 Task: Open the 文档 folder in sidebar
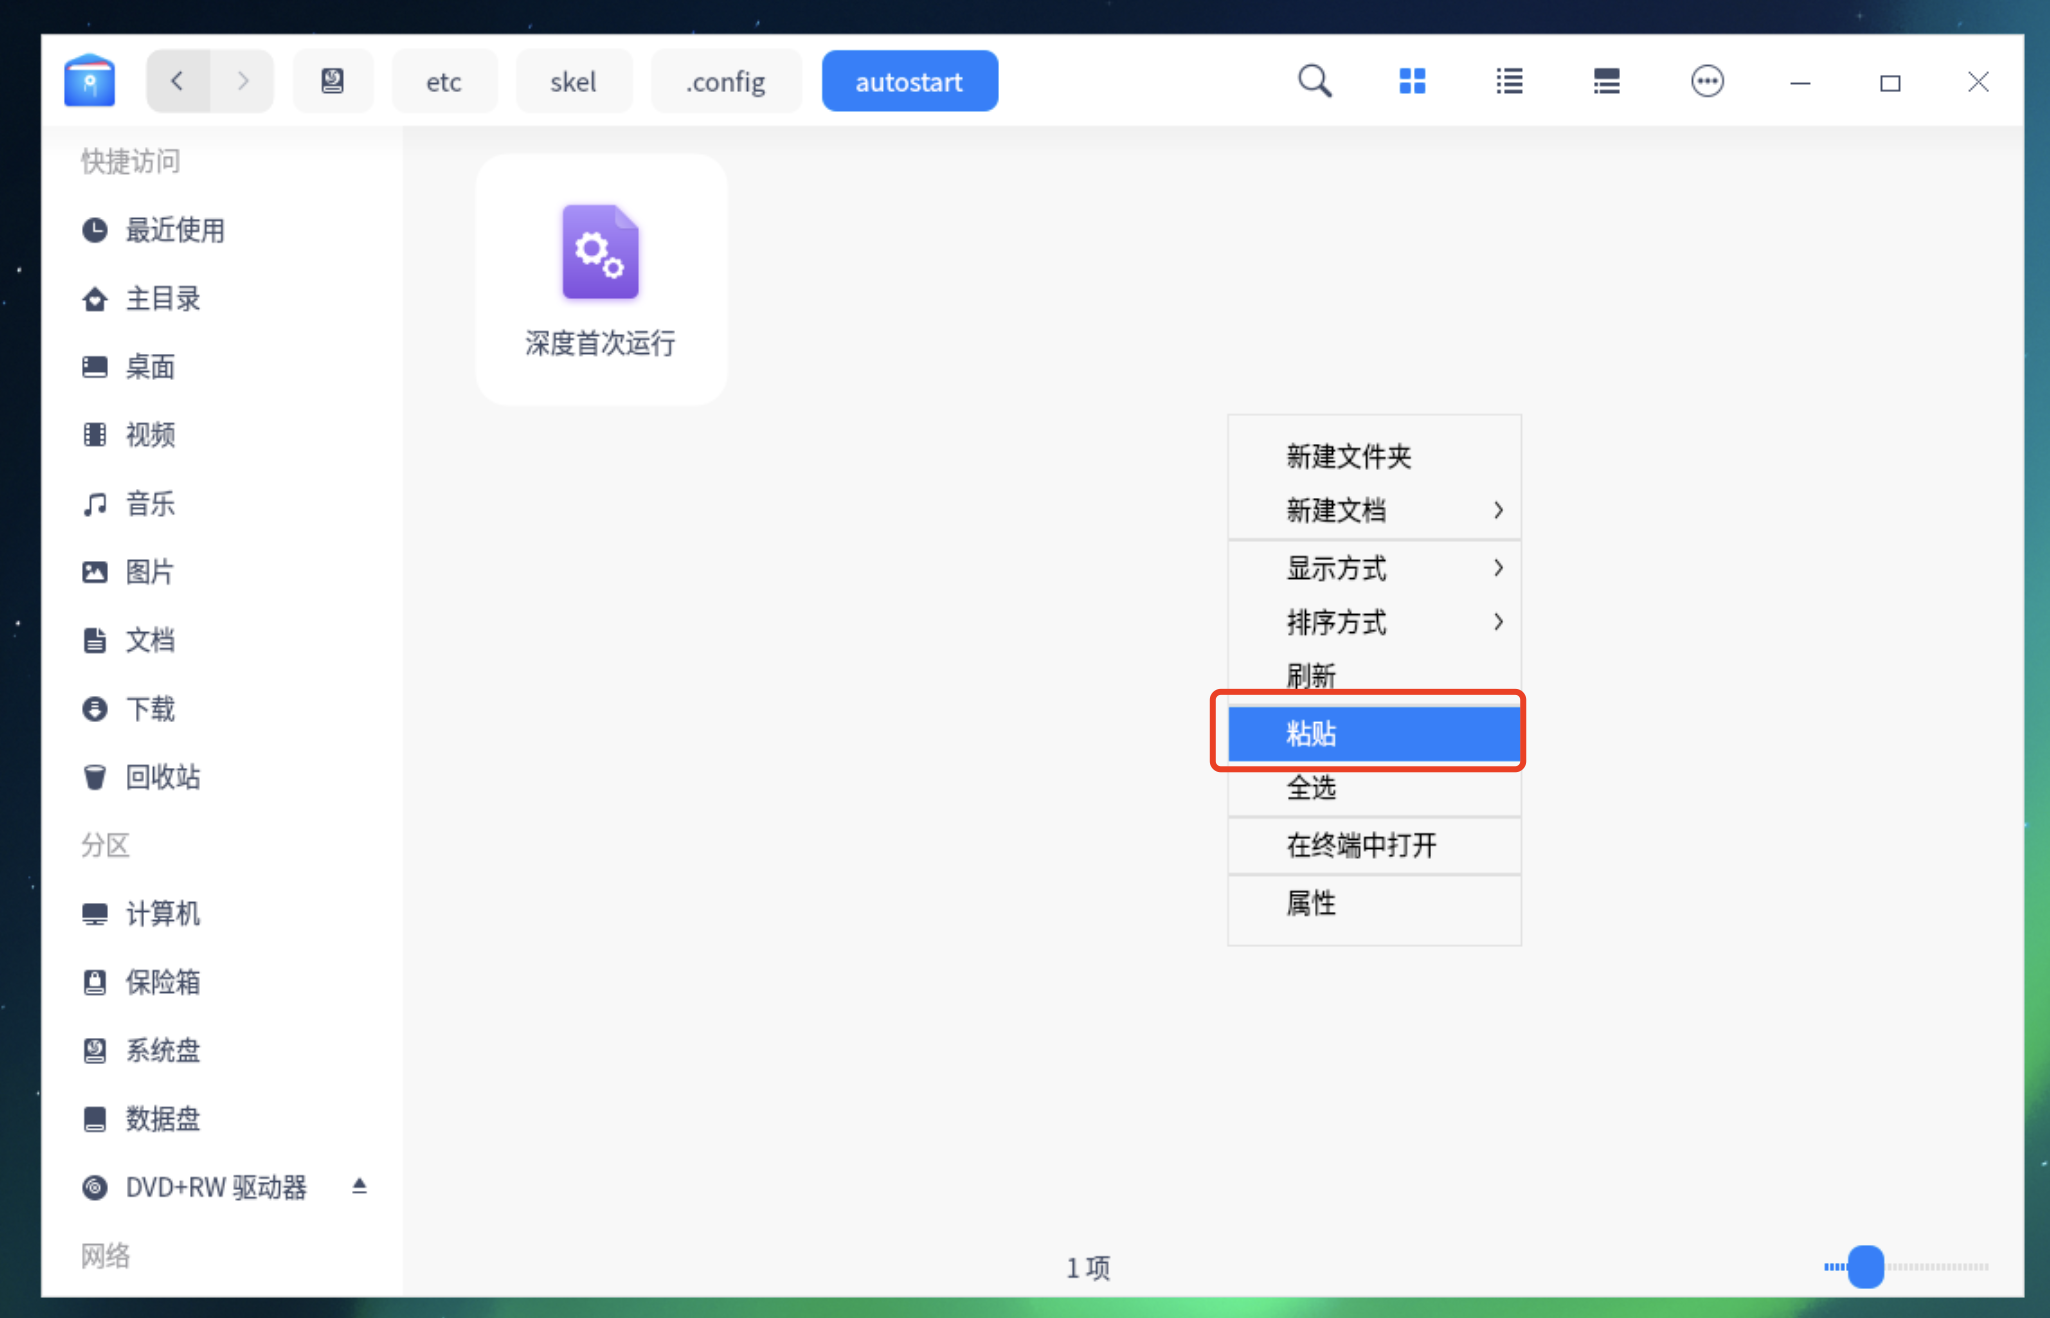click(x=222, y=640)
